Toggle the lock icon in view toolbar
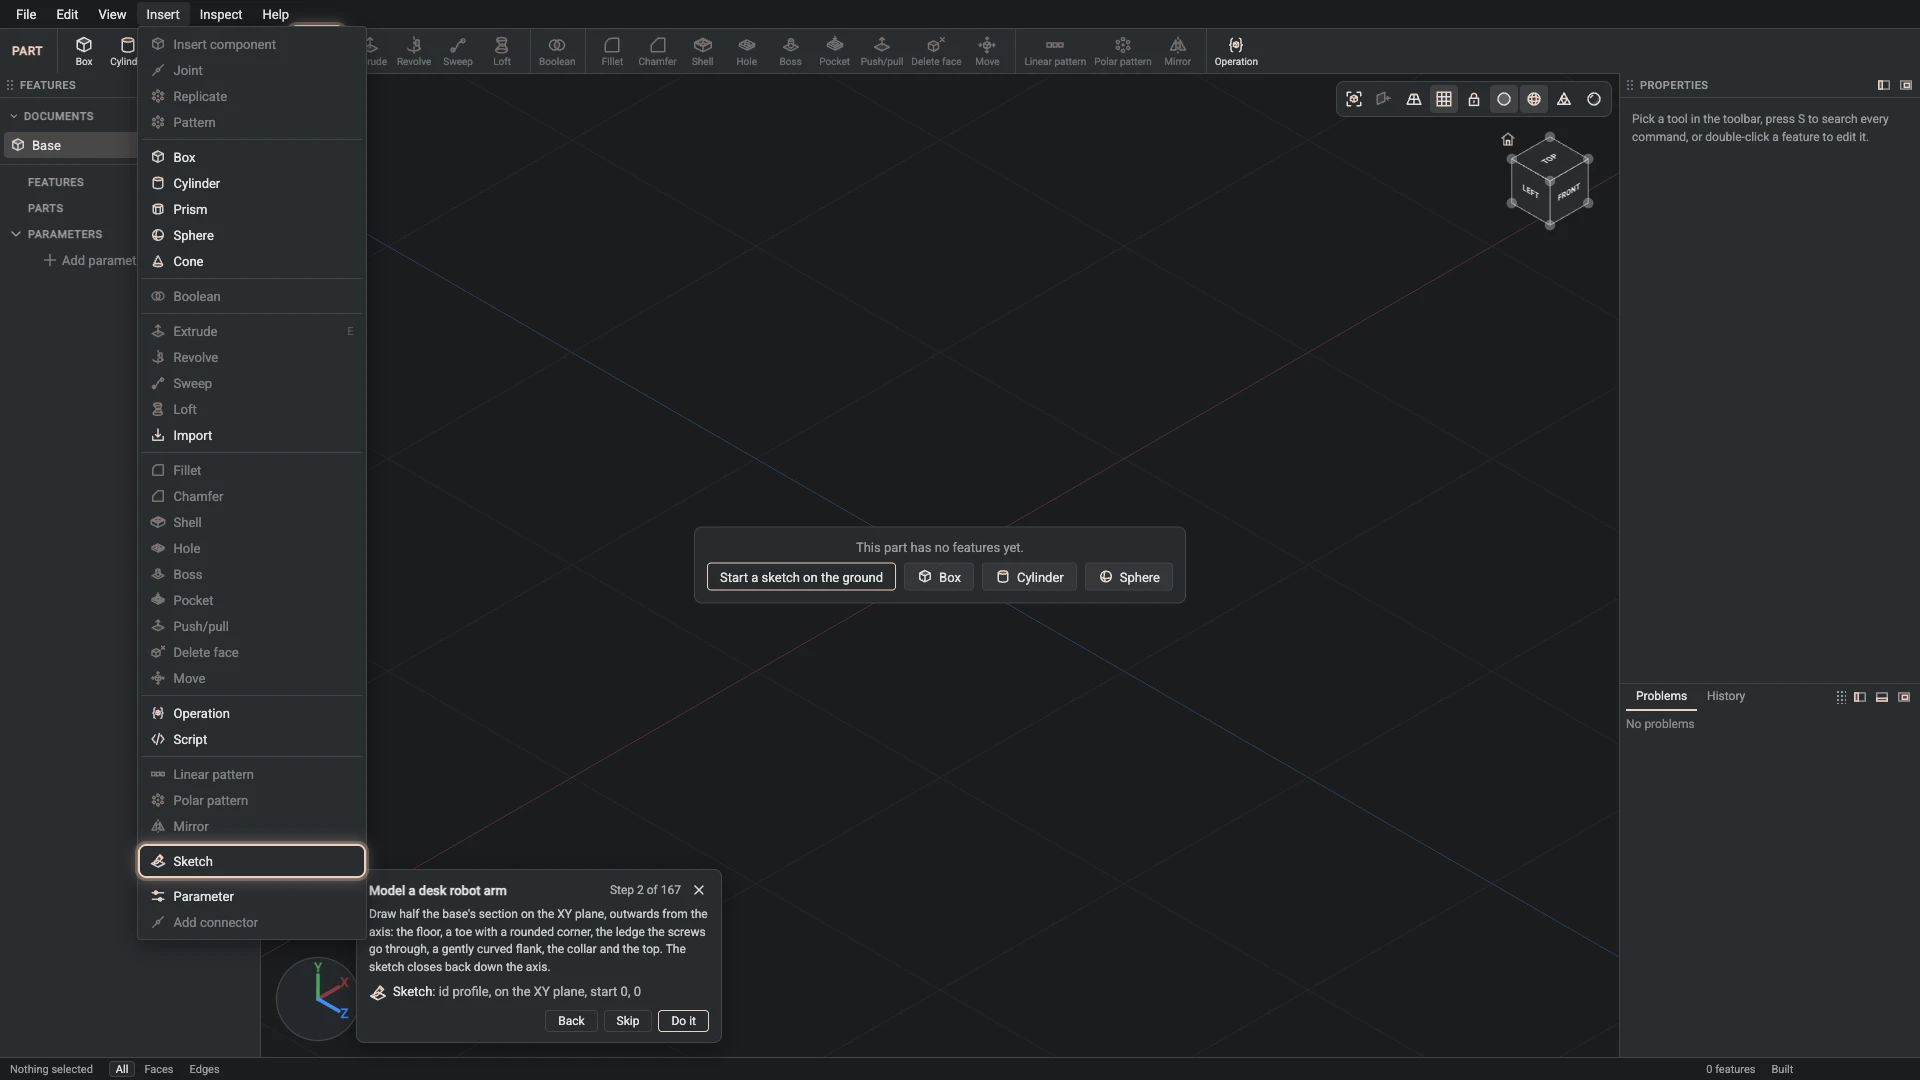 (1474, 99)
